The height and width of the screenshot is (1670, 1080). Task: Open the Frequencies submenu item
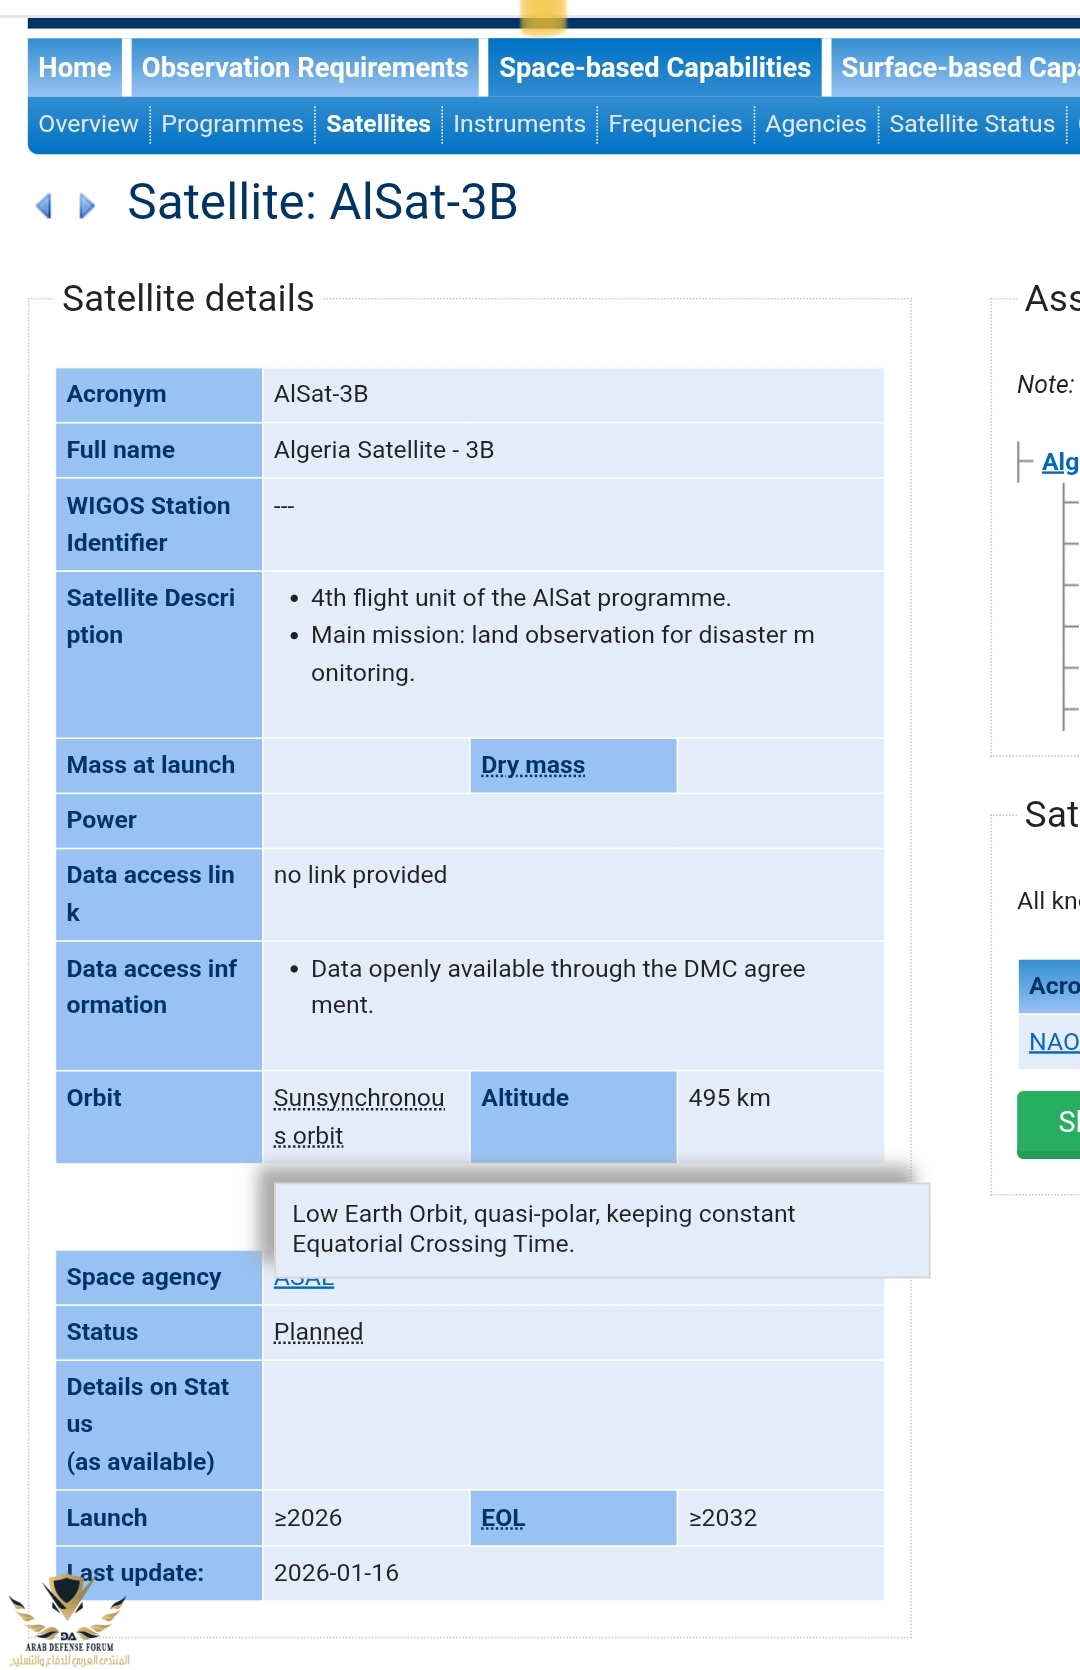pos(675,124)
